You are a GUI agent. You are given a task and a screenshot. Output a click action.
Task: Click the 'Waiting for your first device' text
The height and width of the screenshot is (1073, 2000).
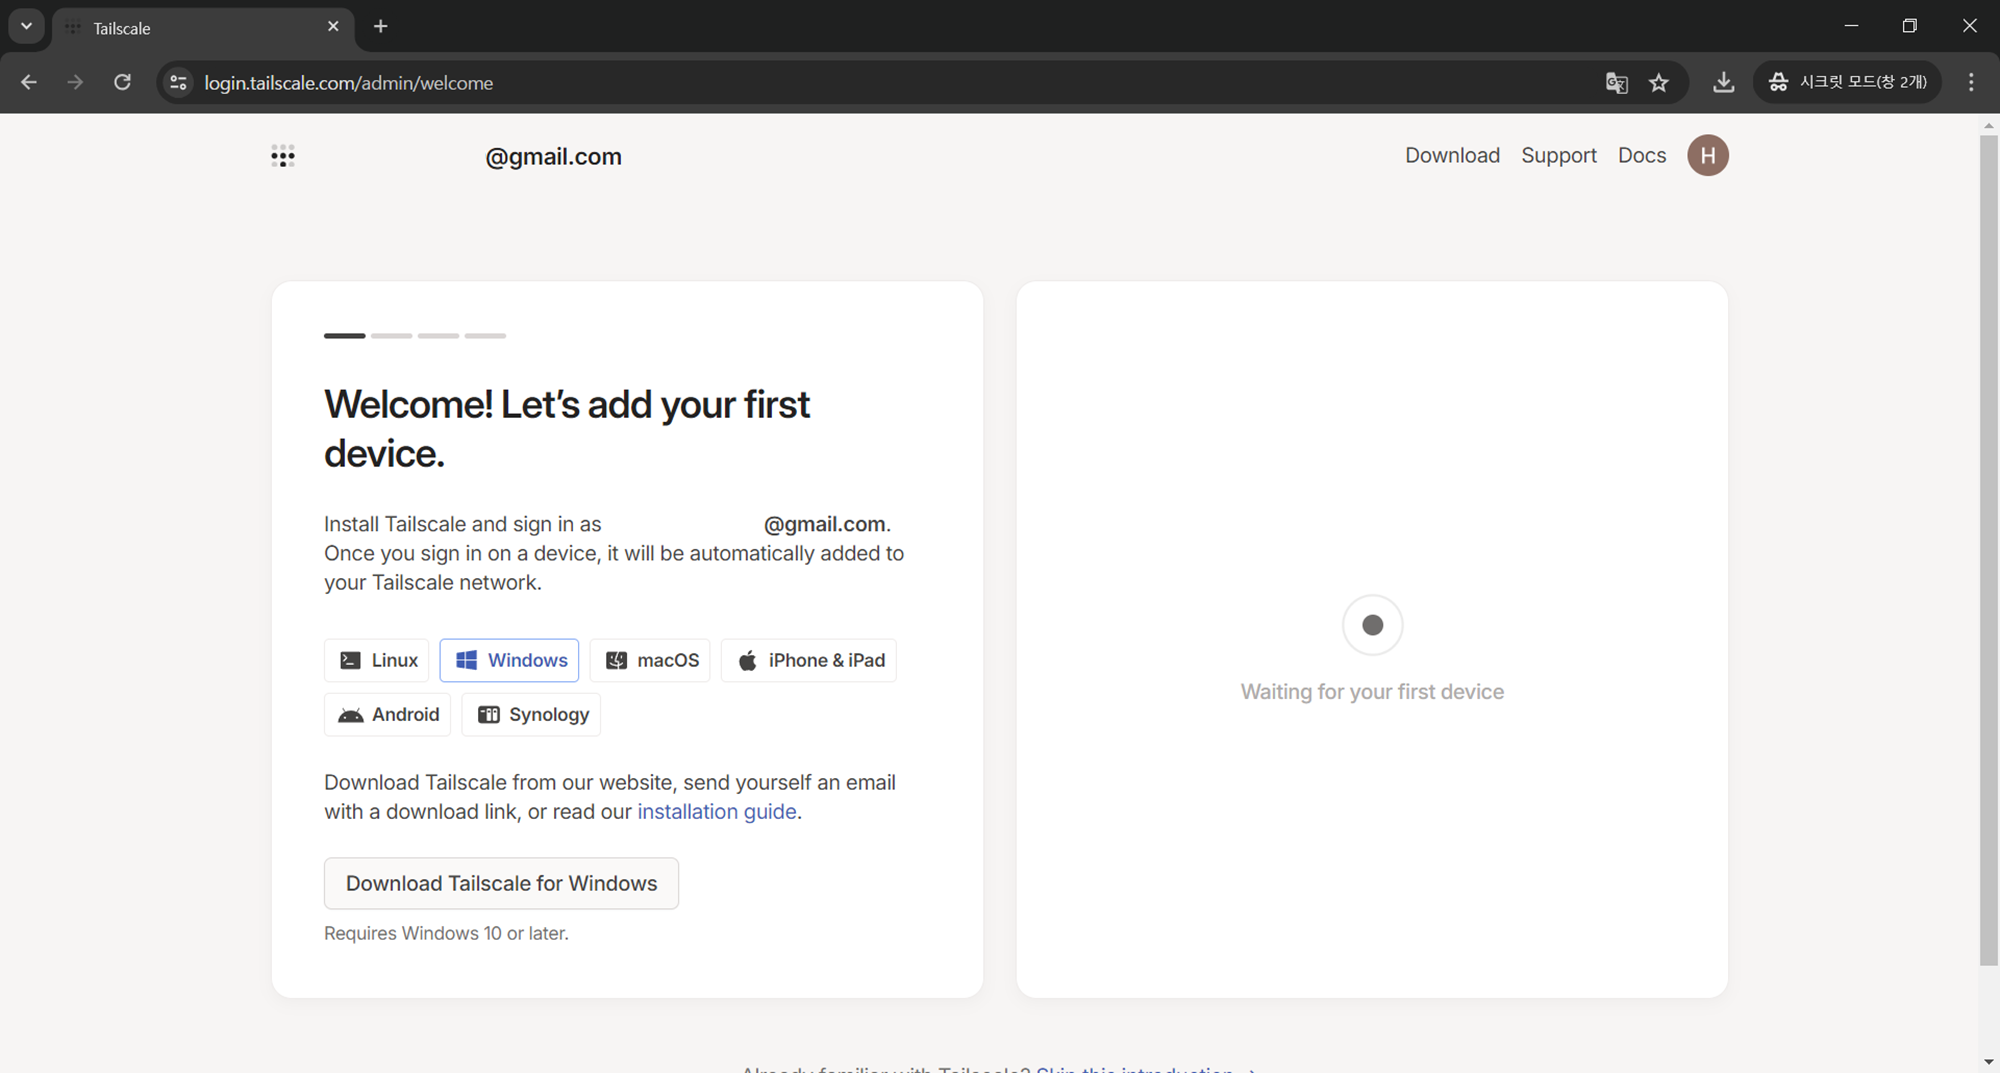click(x=1372, y=692)
